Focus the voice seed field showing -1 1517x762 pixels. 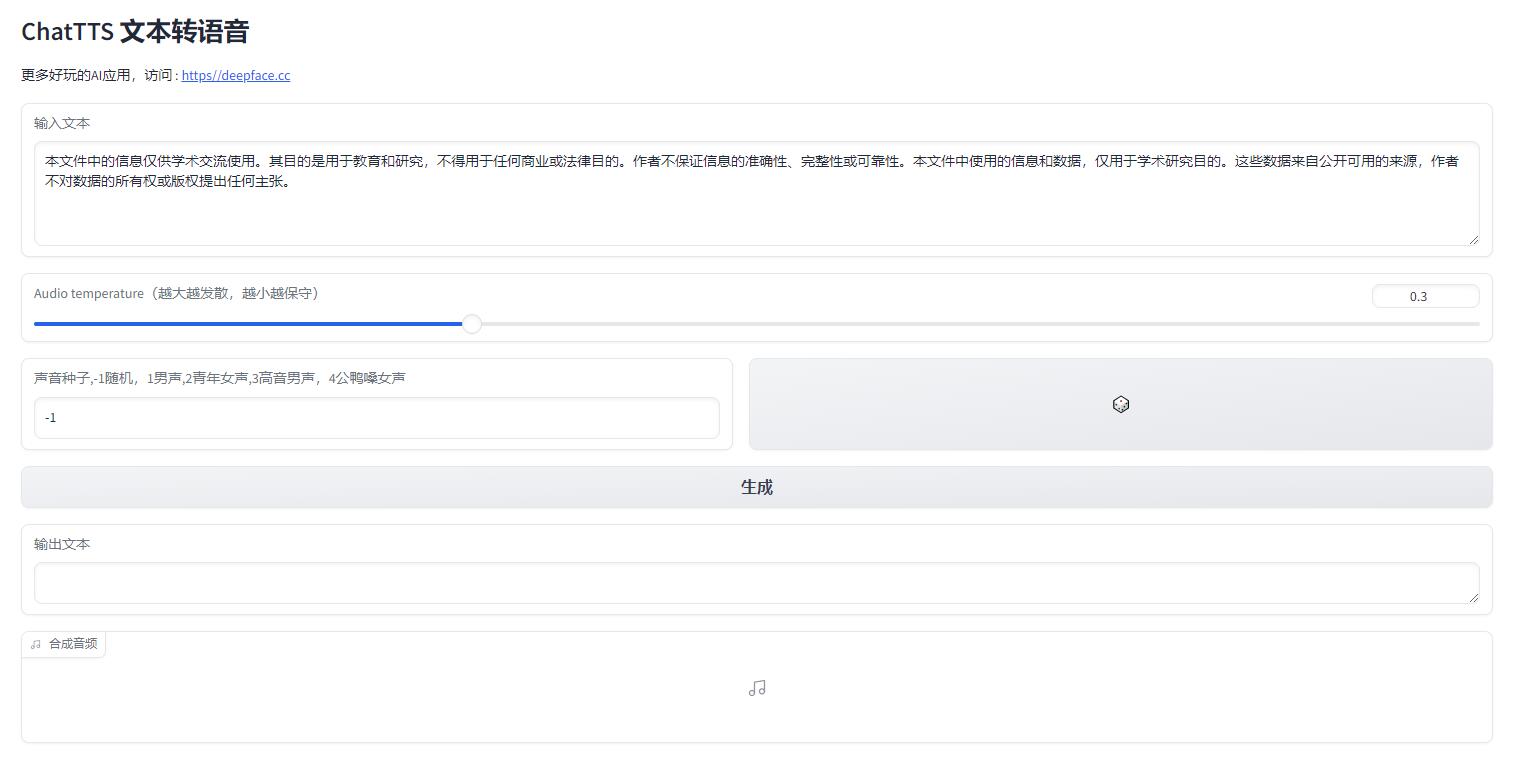pyautogui.click(x=377, y=418)
